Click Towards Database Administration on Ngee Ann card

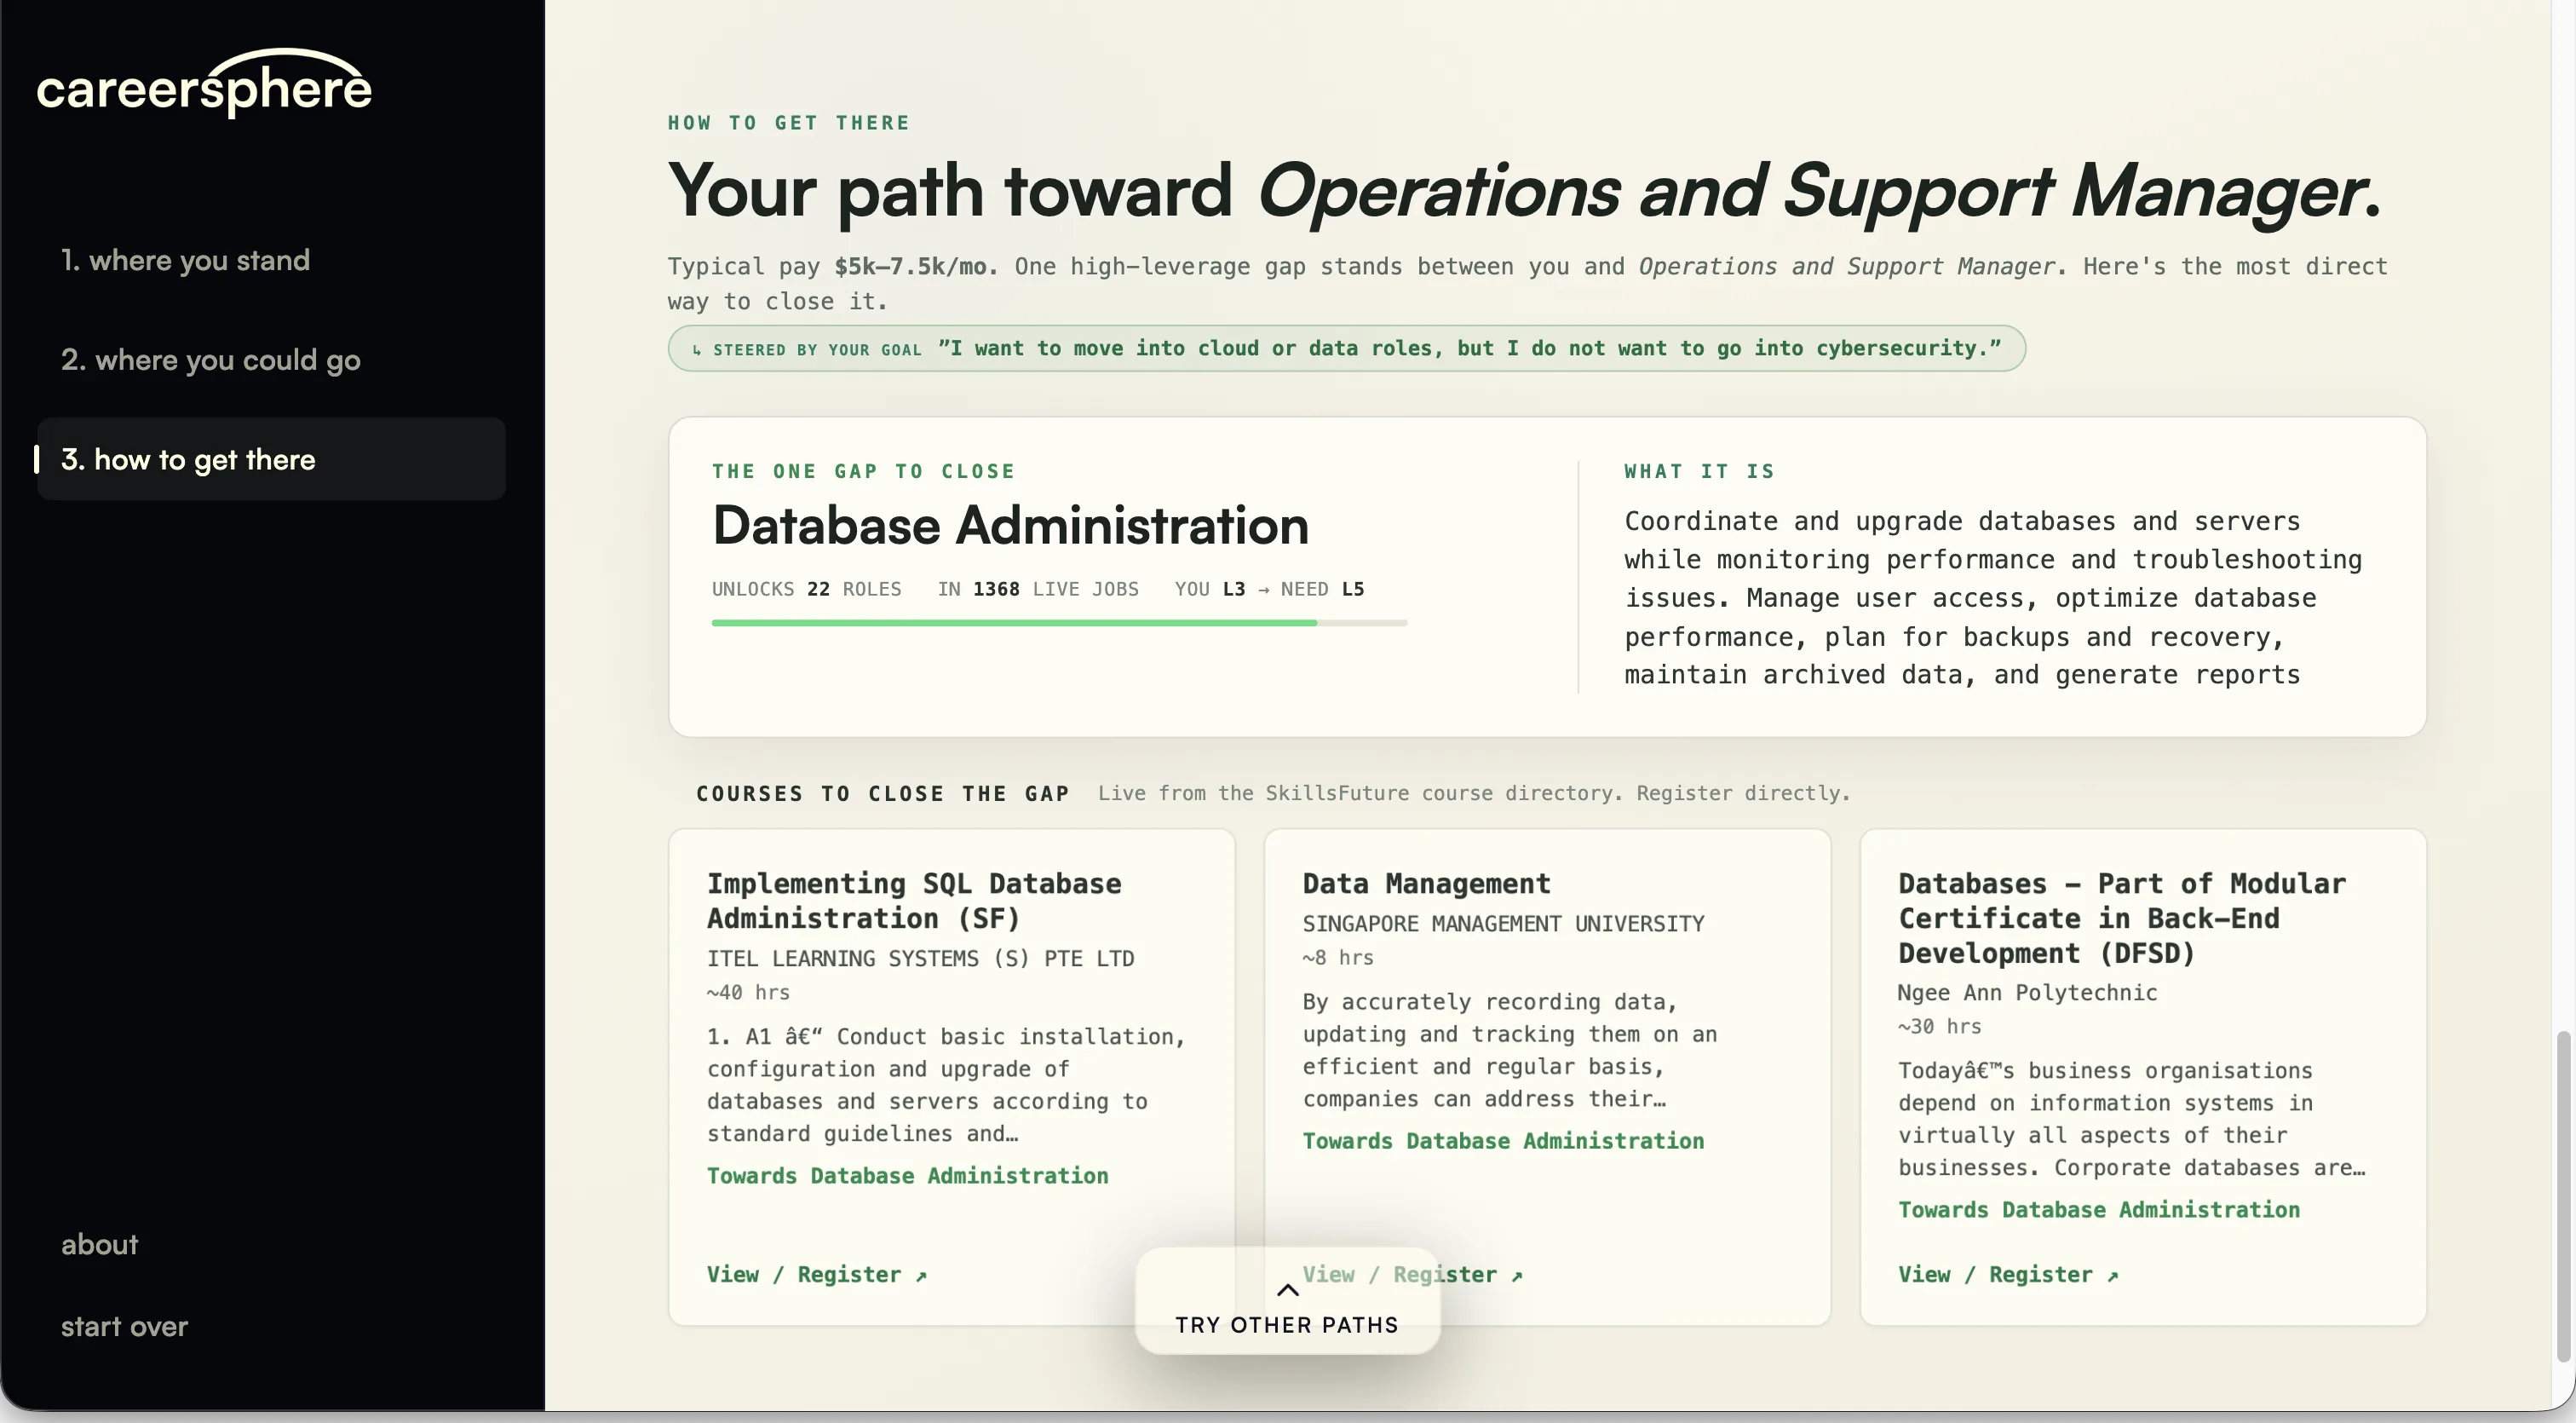(x=2099, y=1209)
